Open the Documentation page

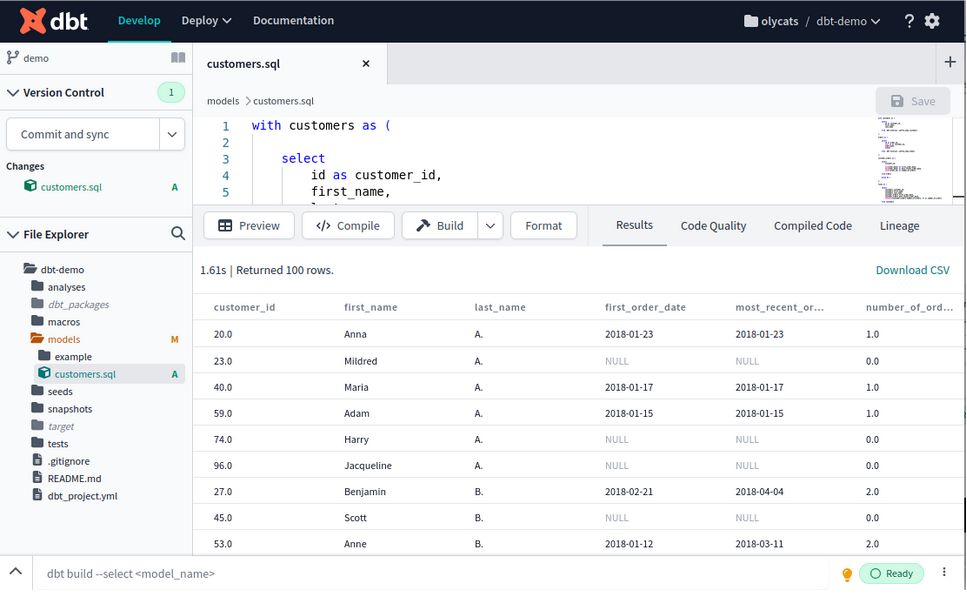pos(294,20)
